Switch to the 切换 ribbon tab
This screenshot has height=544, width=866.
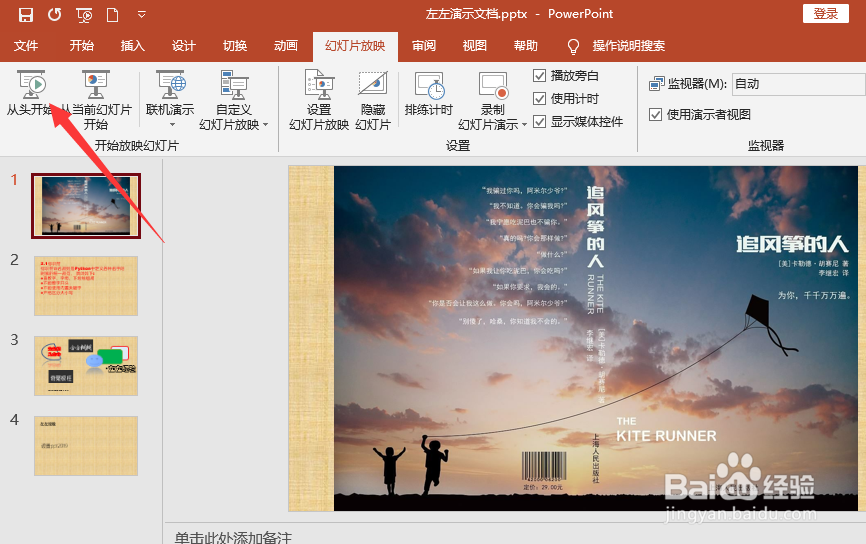(x=235, y=46)
